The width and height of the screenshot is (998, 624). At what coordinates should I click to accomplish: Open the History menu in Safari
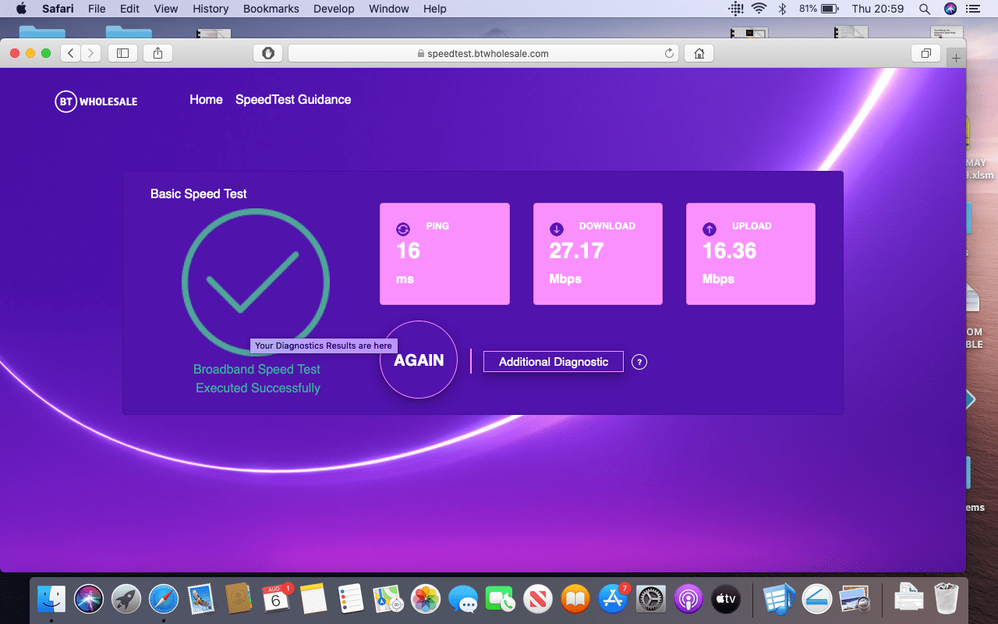(210, 9)
